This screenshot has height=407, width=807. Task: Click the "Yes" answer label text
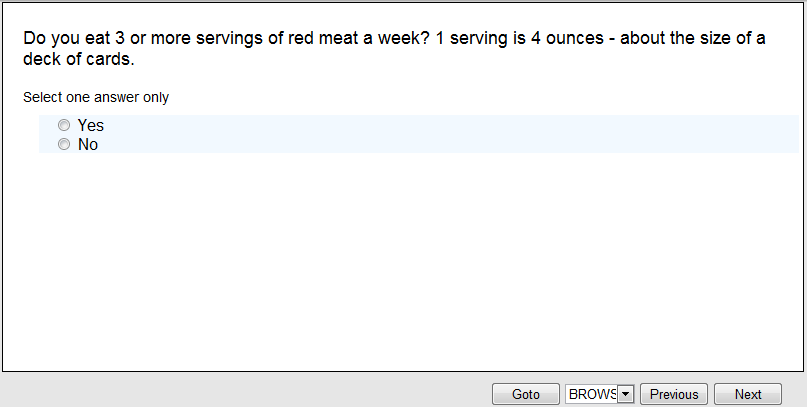(x=91, y=126)
